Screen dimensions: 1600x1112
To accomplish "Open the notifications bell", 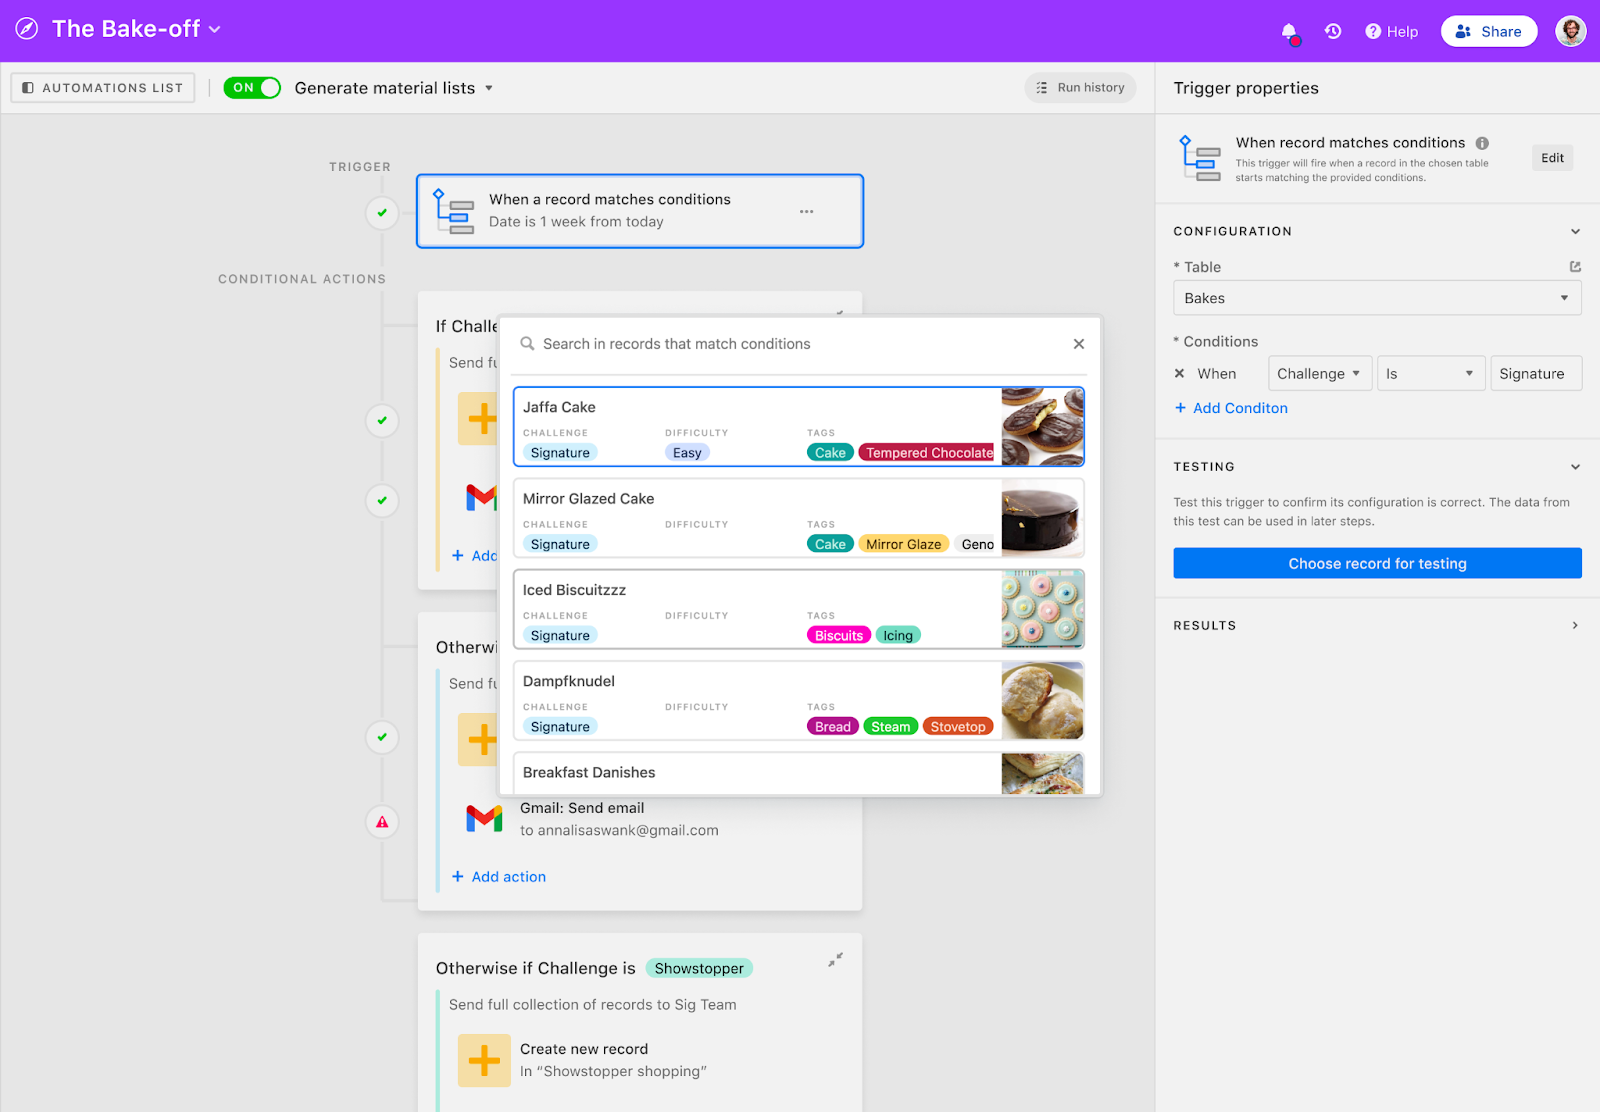I will [x=1290, y=32].
